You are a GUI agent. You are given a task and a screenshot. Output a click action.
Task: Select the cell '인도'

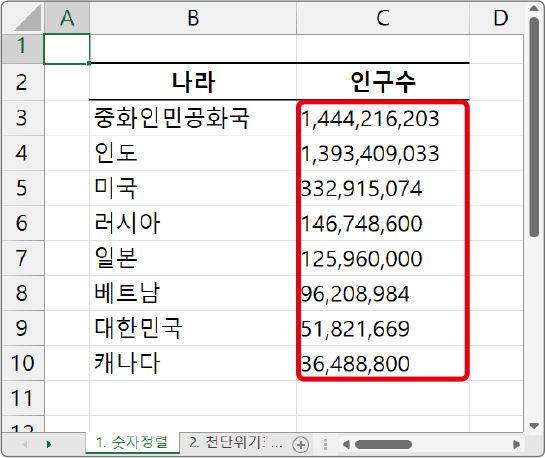(193, 153)
